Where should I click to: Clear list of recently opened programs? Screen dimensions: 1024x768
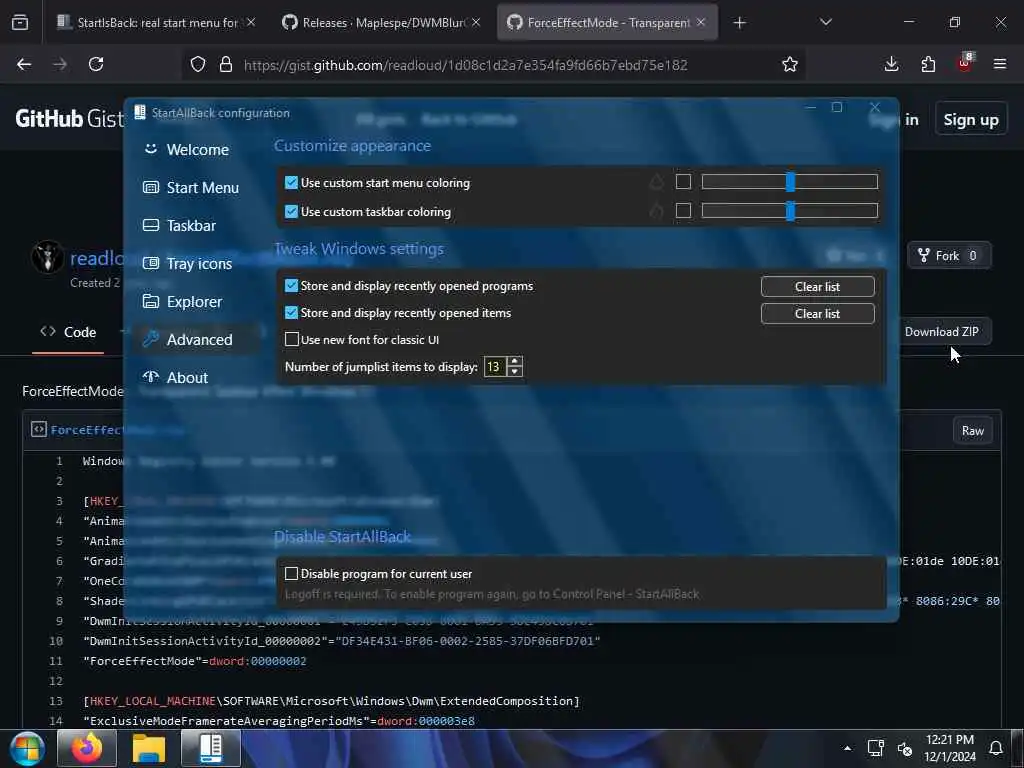click(x=818, y=287)
